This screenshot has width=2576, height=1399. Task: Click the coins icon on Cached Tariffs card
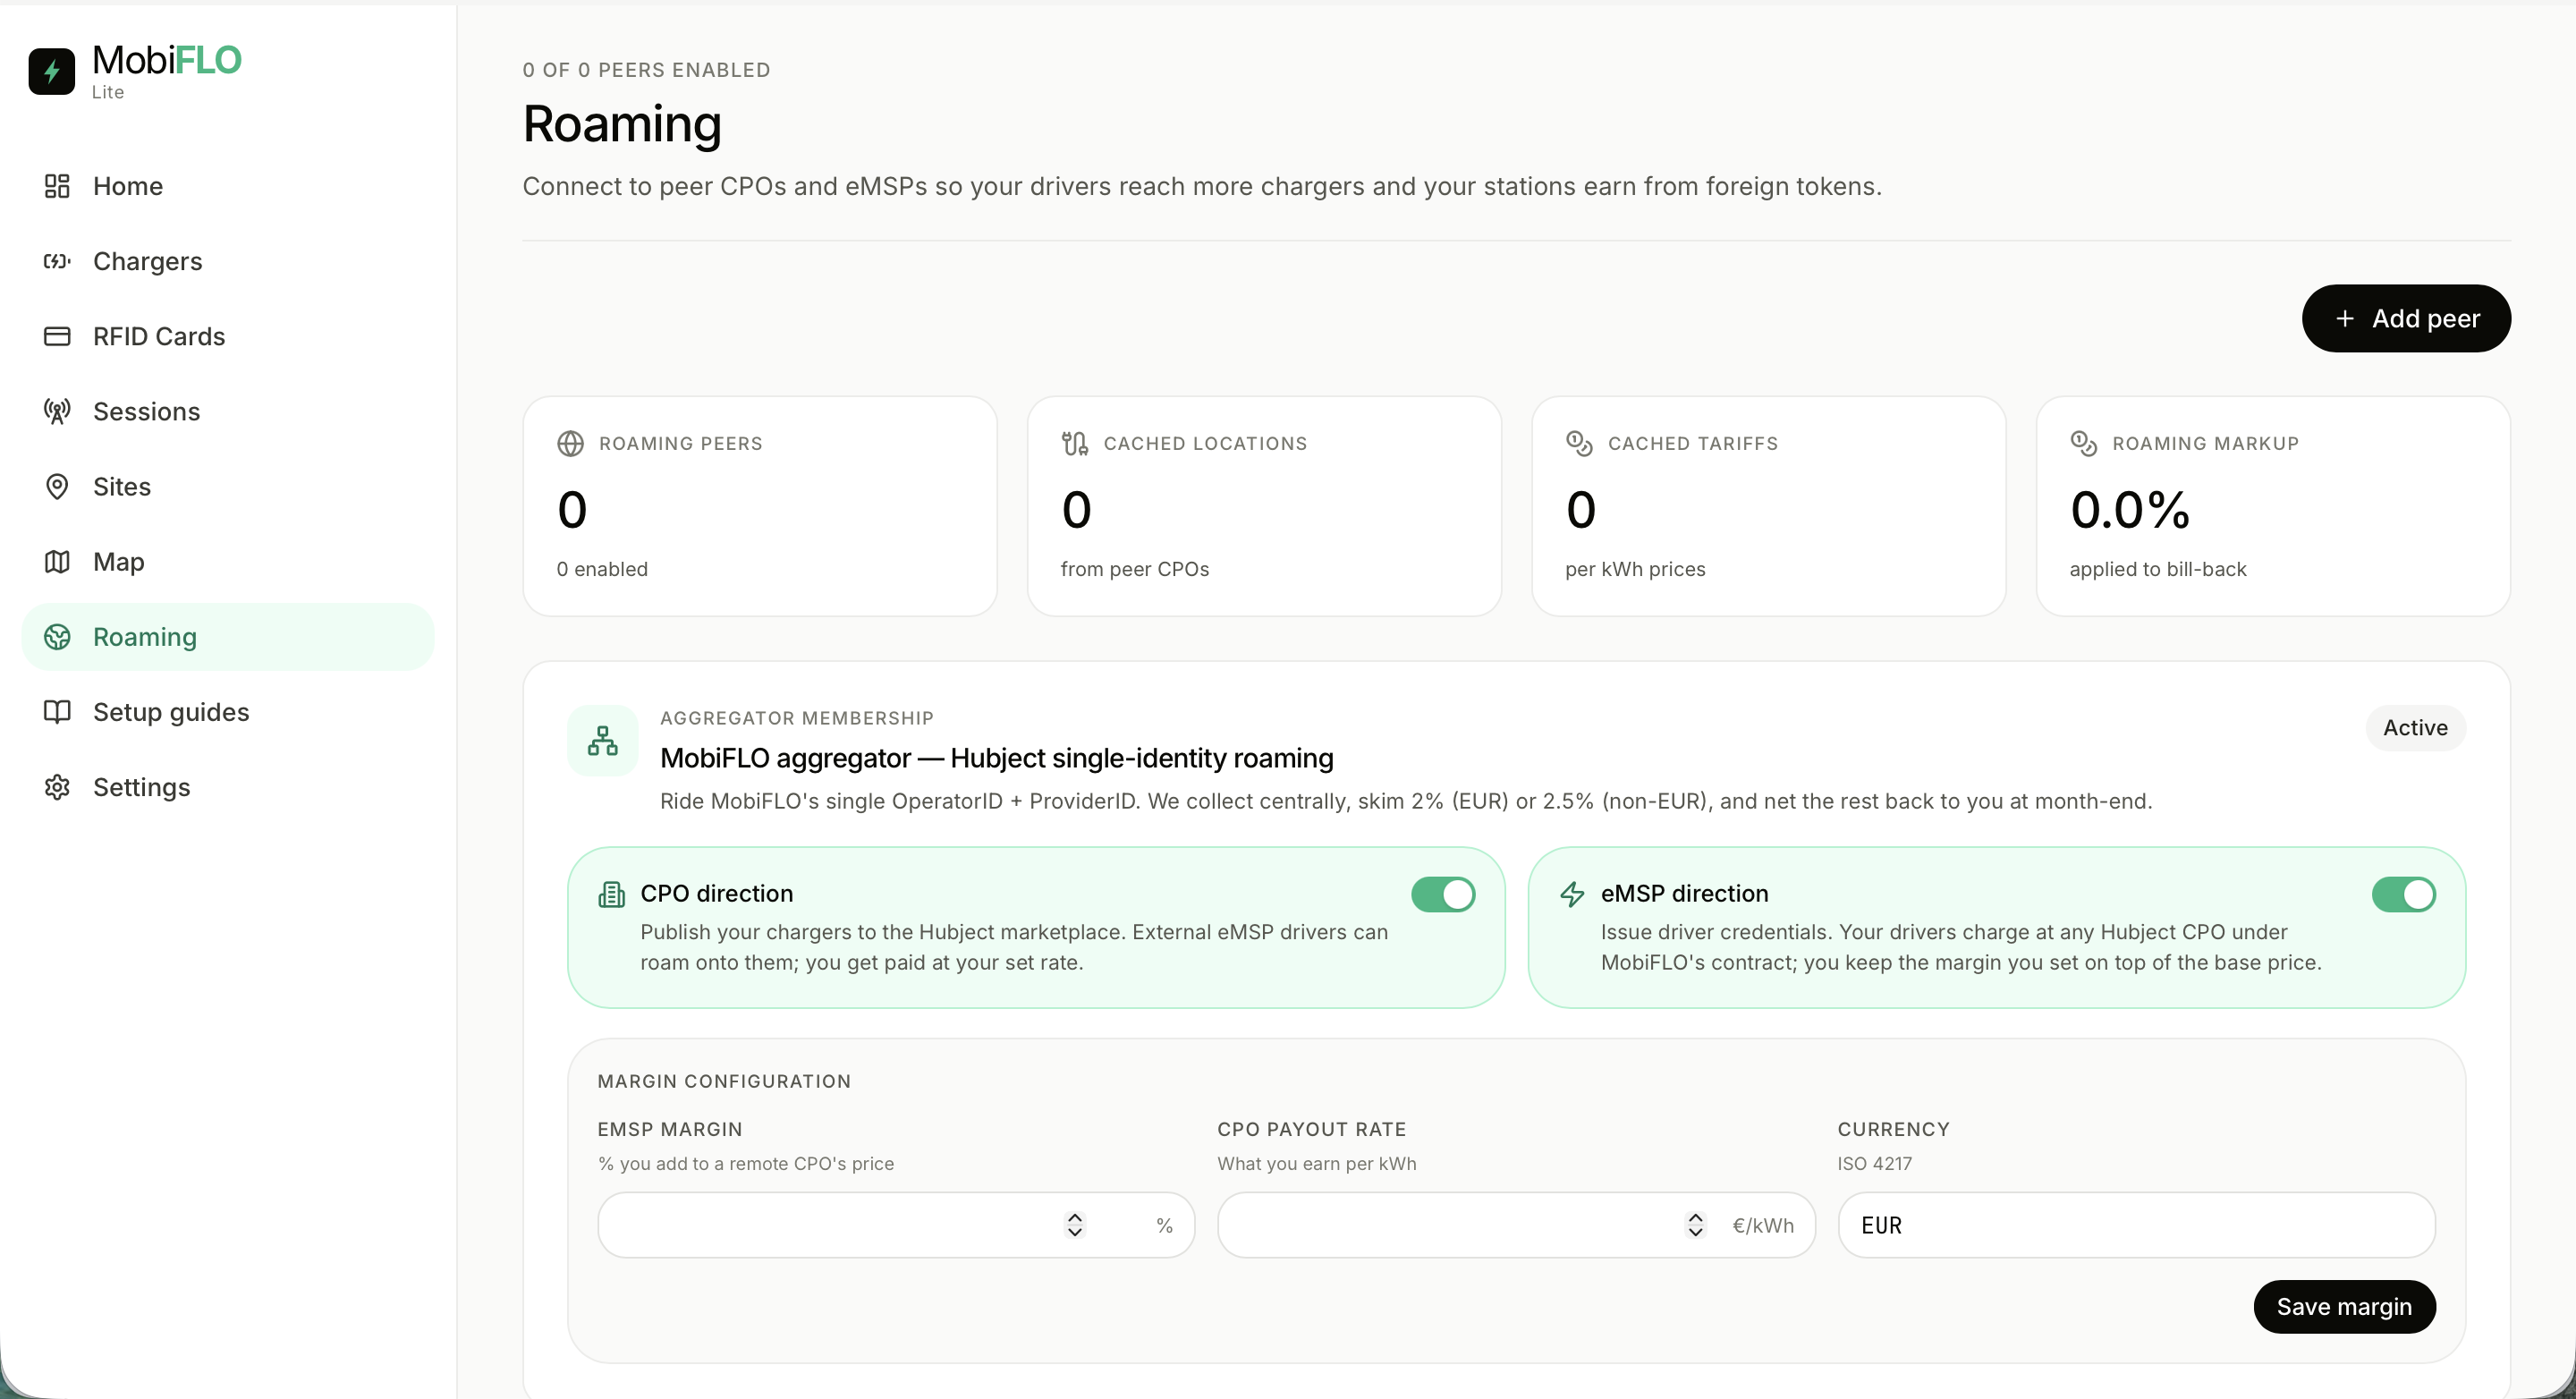click(x=1579, y=443)
